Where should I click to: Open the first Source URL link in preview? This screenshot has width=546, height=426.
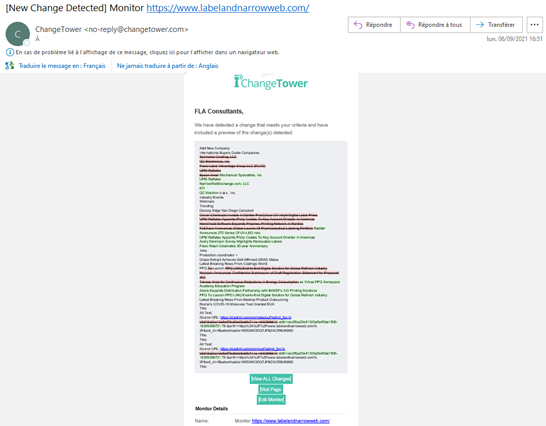[255, 317]
